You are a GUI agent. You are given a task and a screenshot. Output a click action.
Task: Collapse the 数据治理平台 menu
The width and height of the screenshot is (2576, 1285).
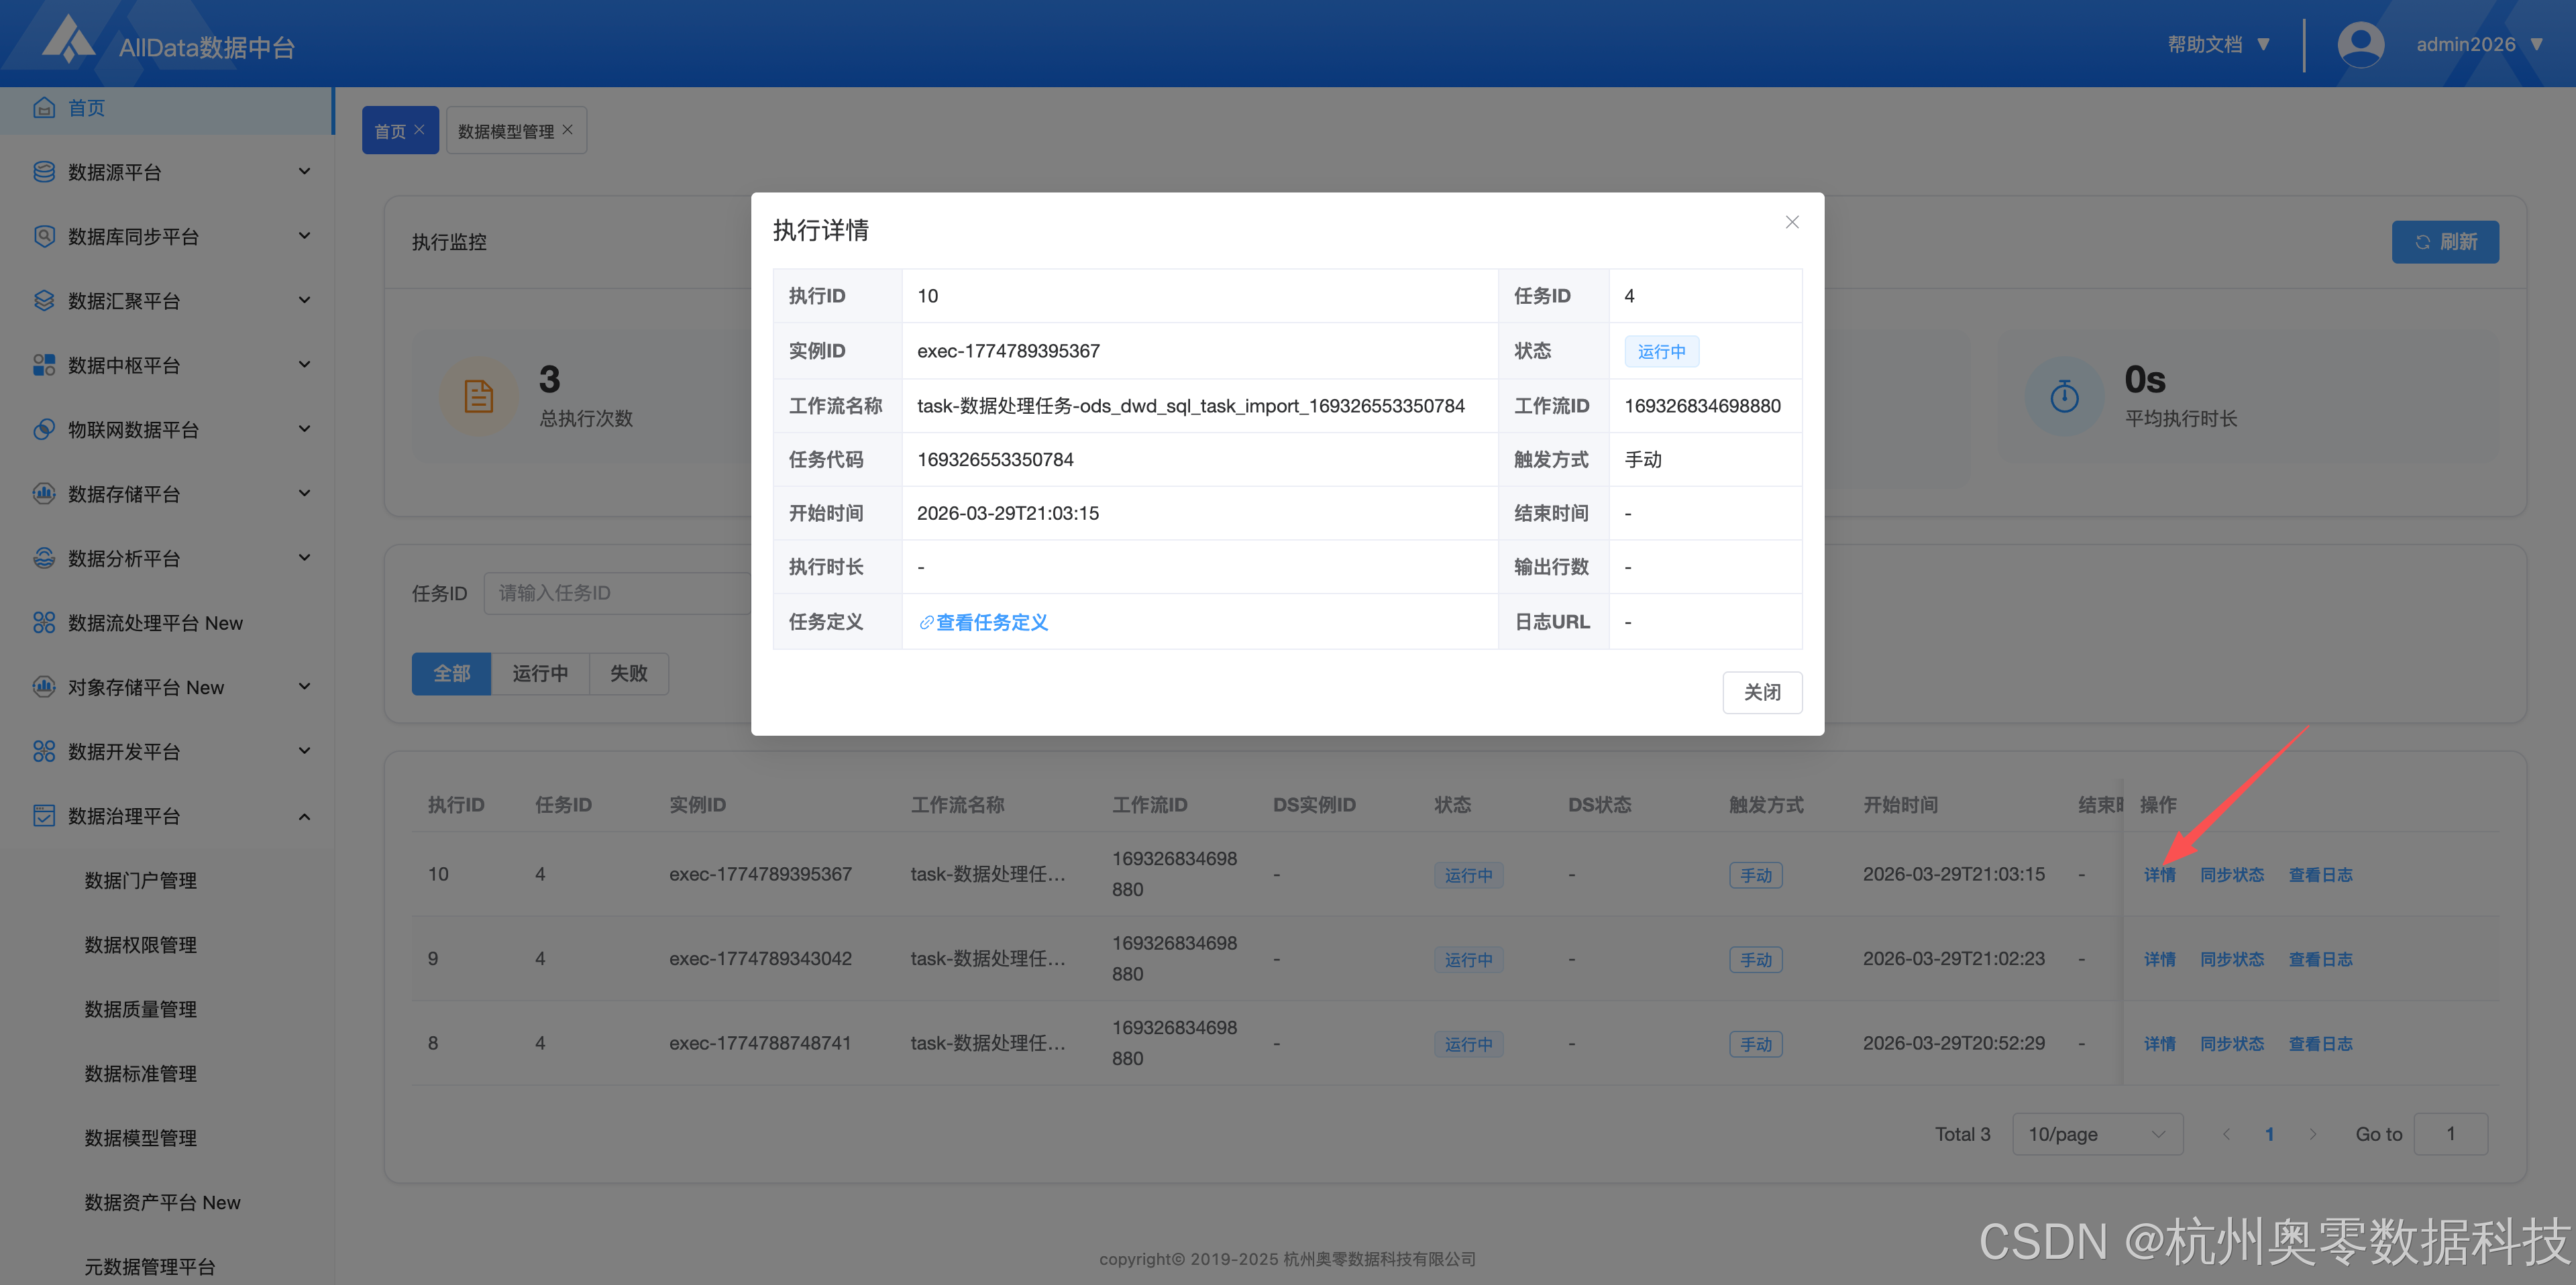(x=304, y=816)
